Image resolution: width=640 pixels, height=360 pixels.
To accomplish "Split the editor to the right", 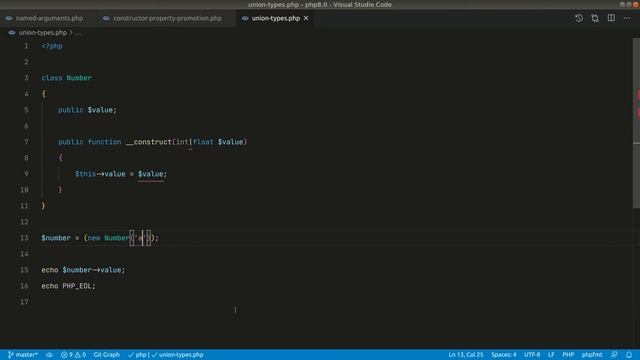I will tap(611, 18).
